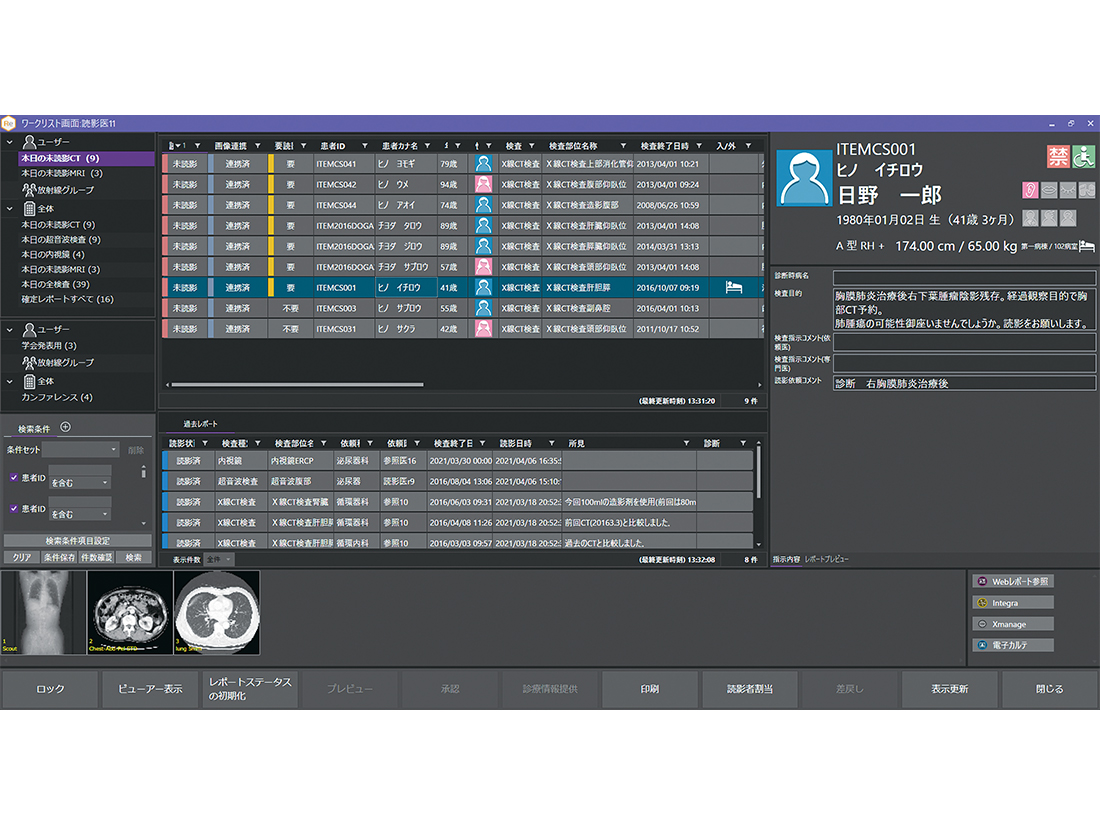This screenshot has width=1100, height=825.
Task: Click the pink ear hearing-impairment icon
Action: 1030,190
